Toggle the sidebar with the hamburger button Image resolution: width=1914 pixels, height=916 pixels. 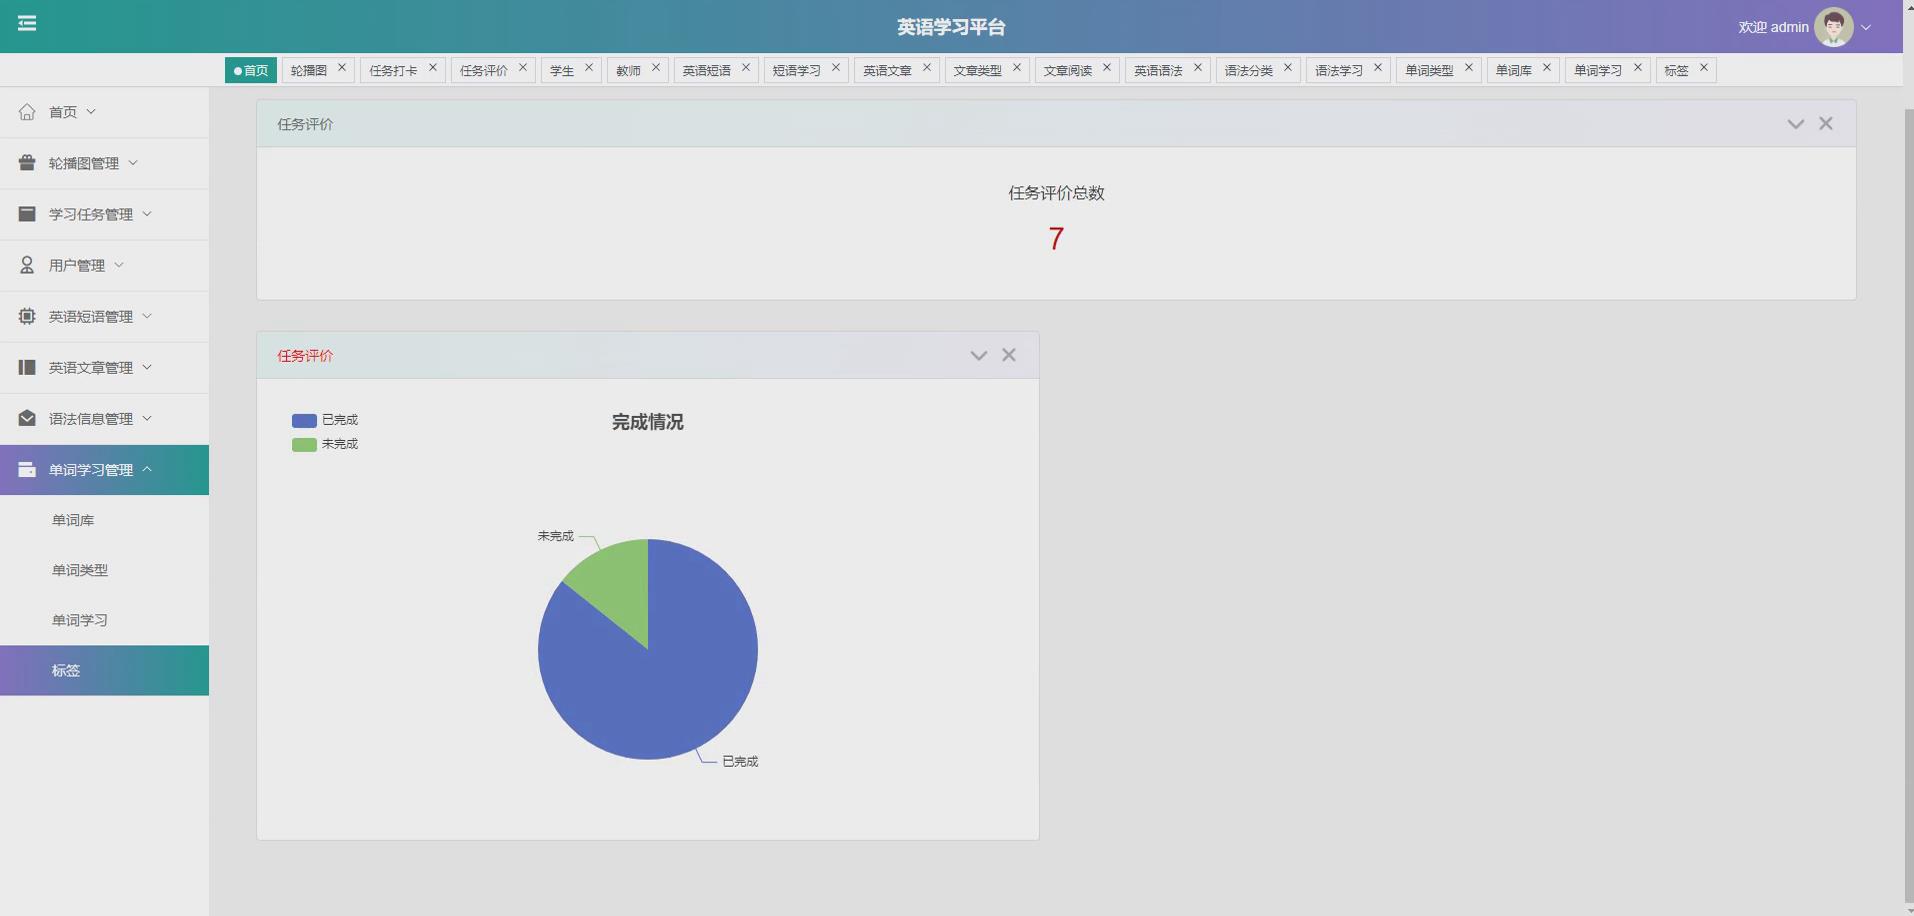pyautogui.click(x=27, y=23)
